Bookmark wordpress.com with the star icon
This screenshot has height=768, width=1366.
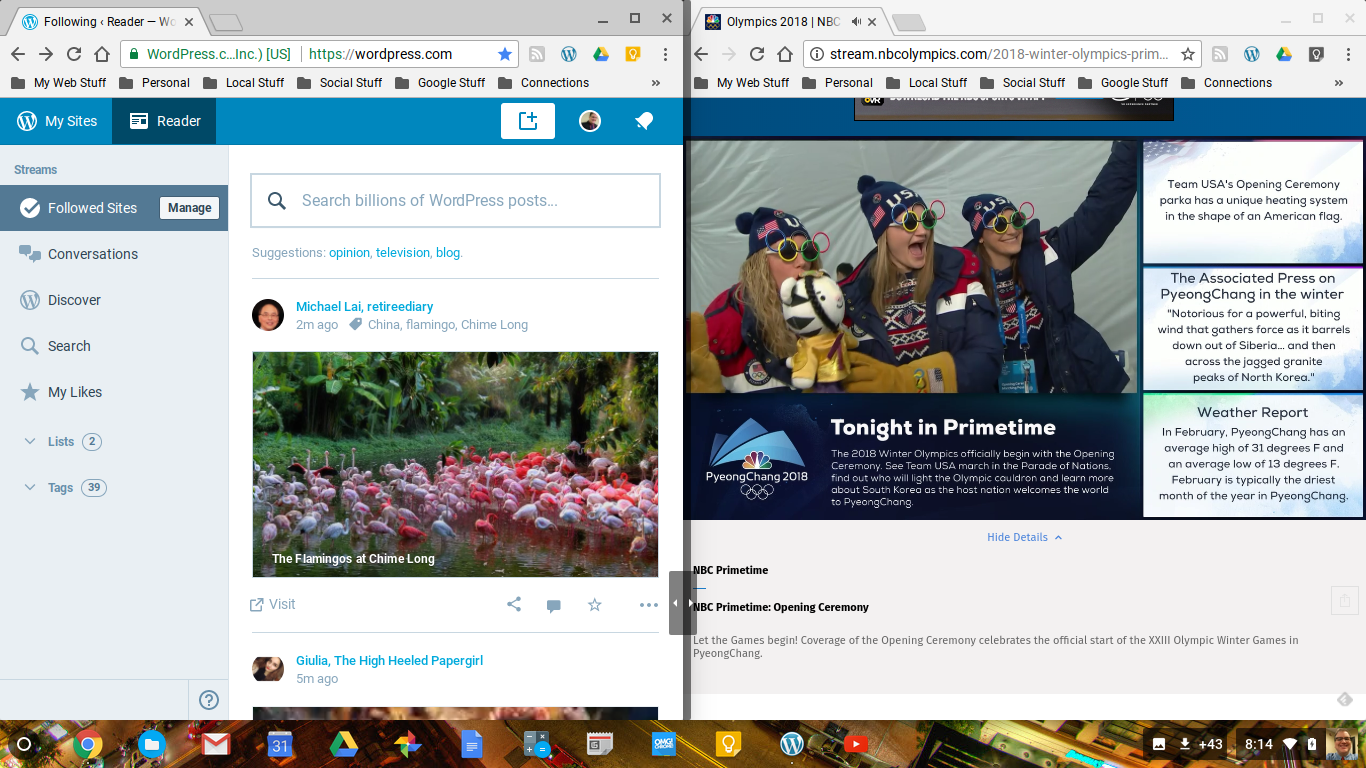click(x=505, y=54)
